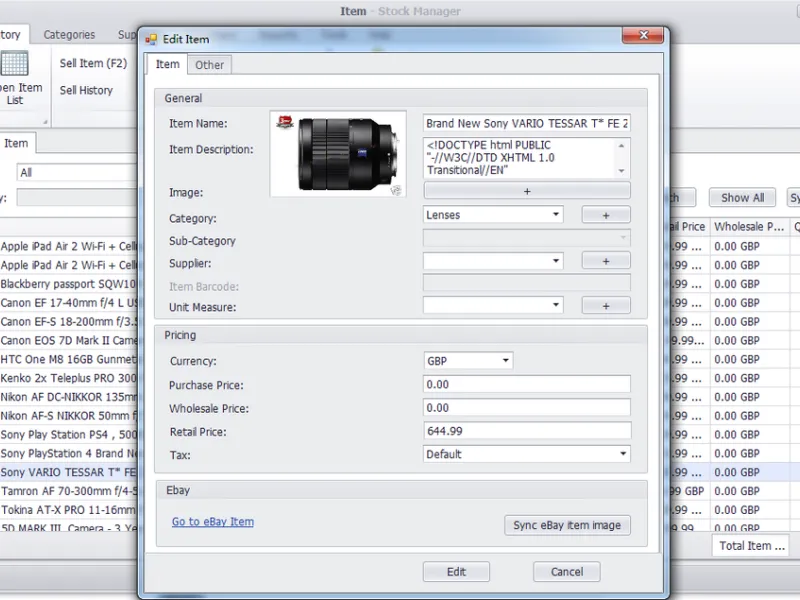This screenshot has width=800, height=600.
Task: Select the Kenko 2x Teleplus PRO 300 row
Action: (x=68, y=378)
